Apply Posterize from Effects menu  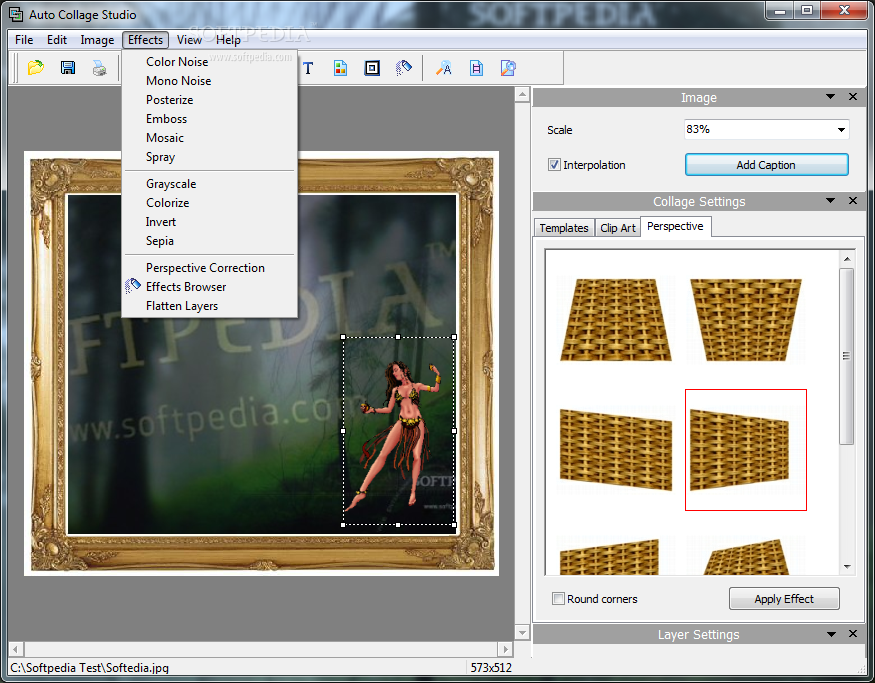coord(209,99)
